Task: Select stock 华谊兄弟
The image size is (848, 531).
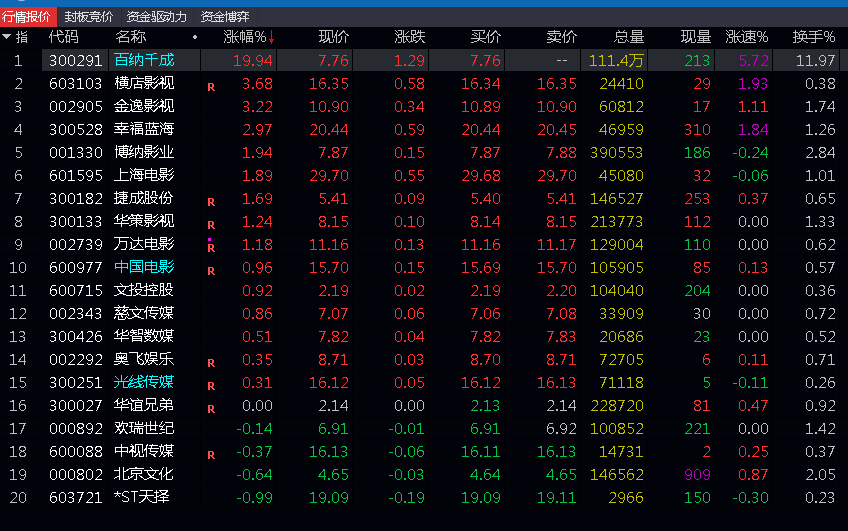Action: 144,404
